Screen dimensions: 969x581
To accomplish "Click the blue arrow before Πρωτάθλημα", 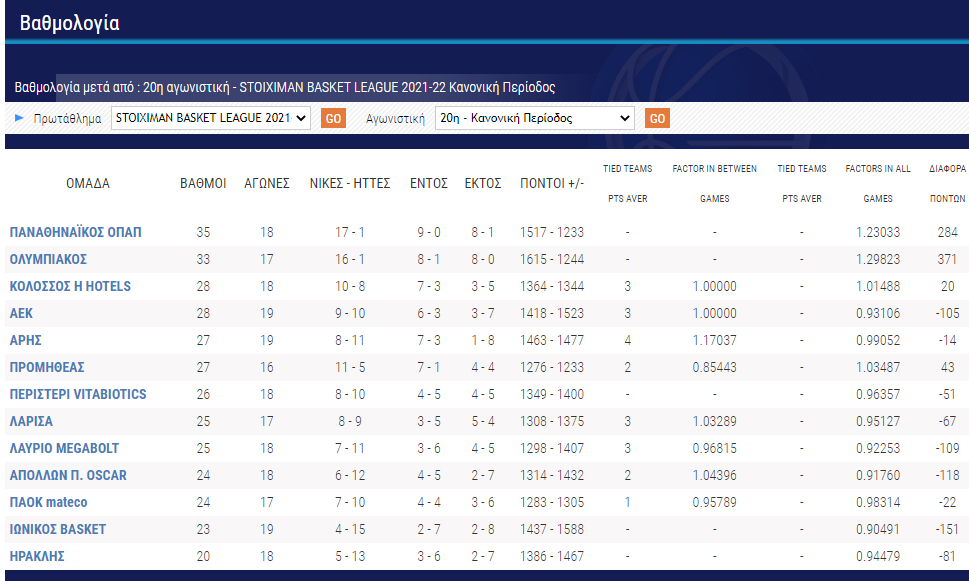I will coord(19,118).
